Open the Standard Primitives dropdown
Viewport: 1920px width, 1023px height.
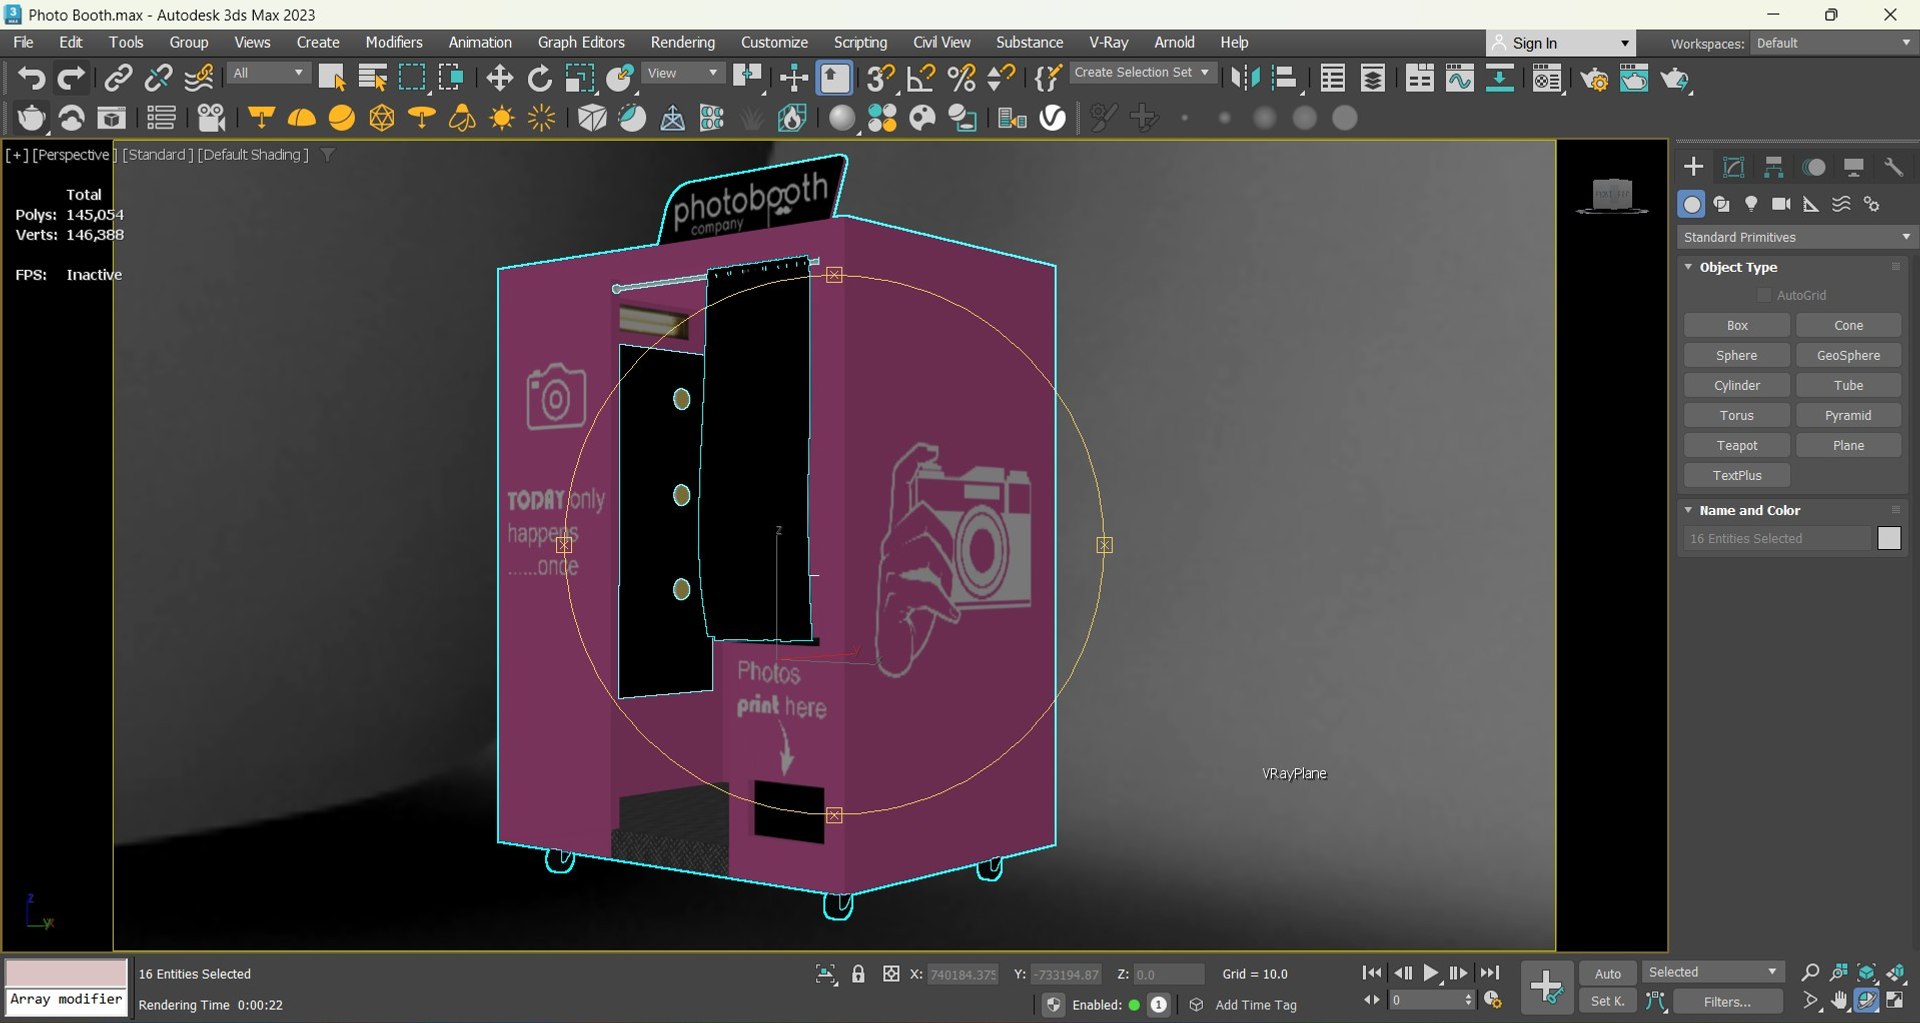click(1796, 237)
